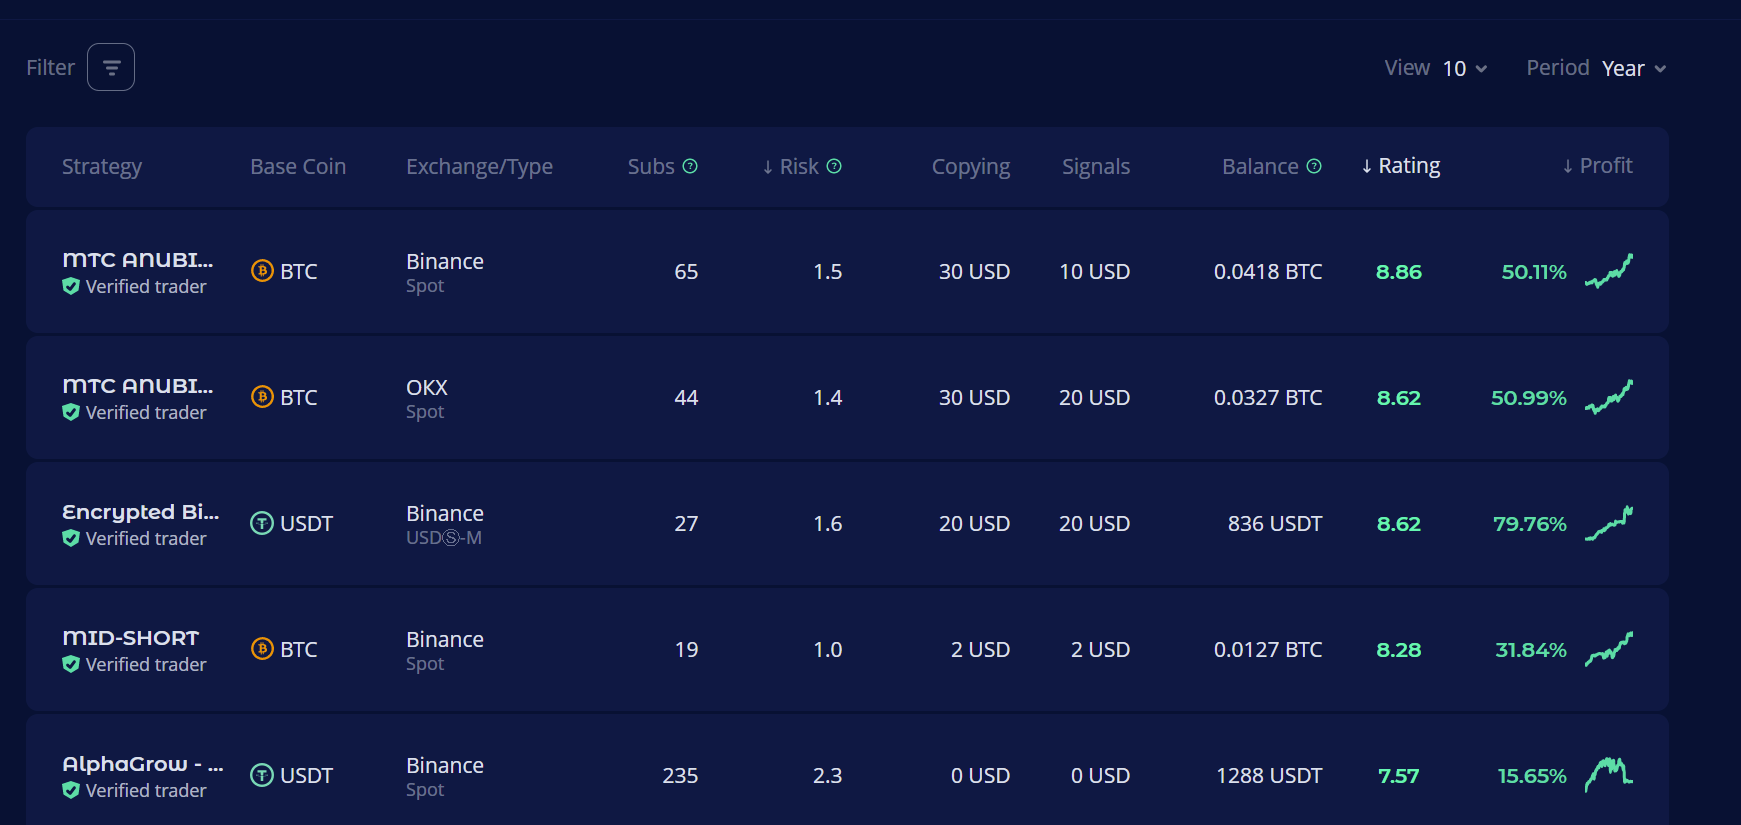Sort the table by Rating
Screen dimensions: 1741x825
pos(1400,166)
